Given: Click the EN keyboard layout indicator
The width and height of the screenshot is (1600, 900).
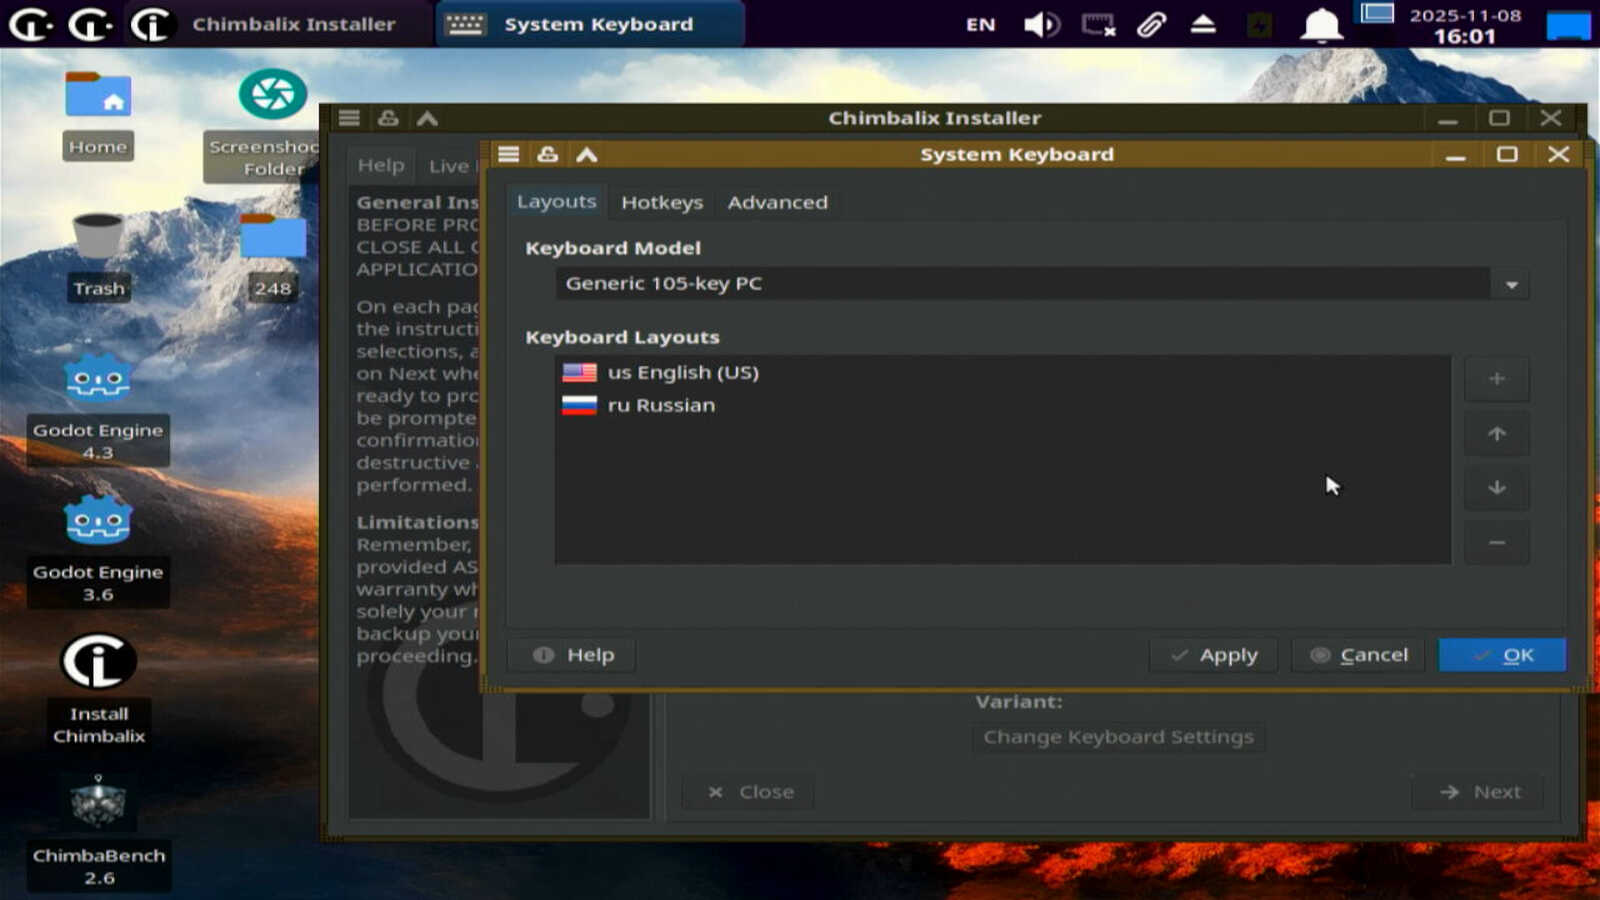Looking at the screenshot, I should (980, 24).
